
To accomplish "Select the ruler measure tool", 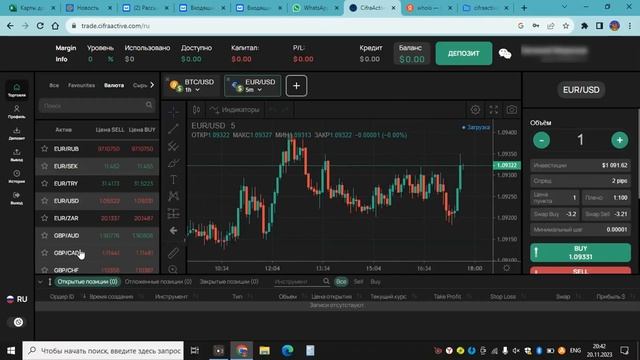I will coord(173,253).
